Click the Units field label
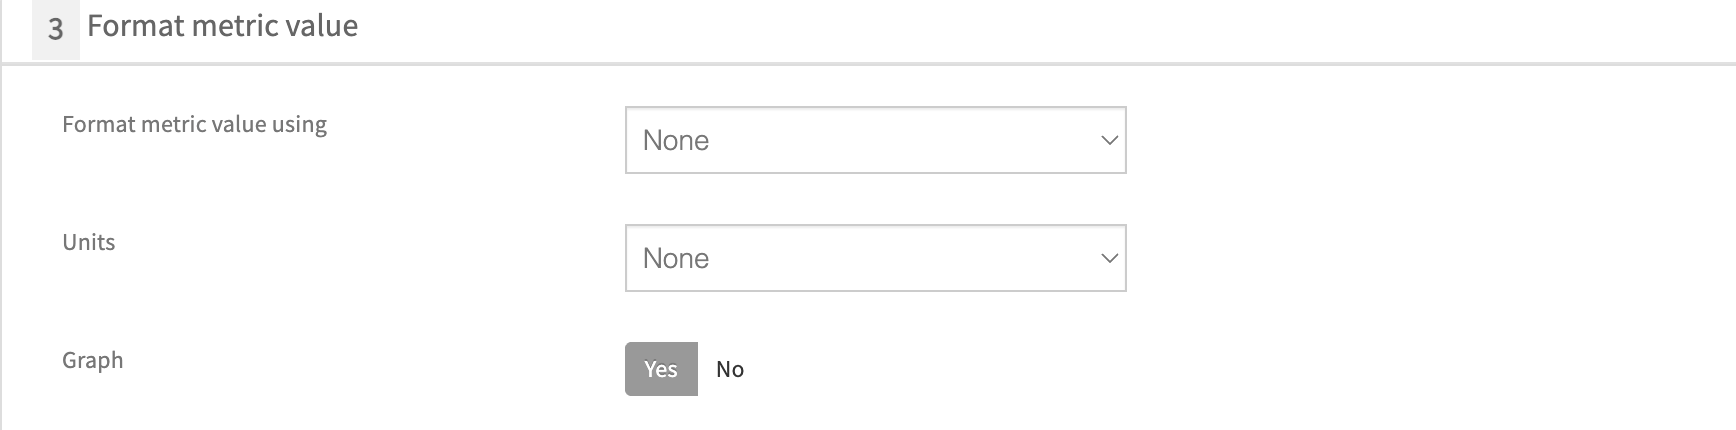The image size is (1736, 430). click(89, 242)
